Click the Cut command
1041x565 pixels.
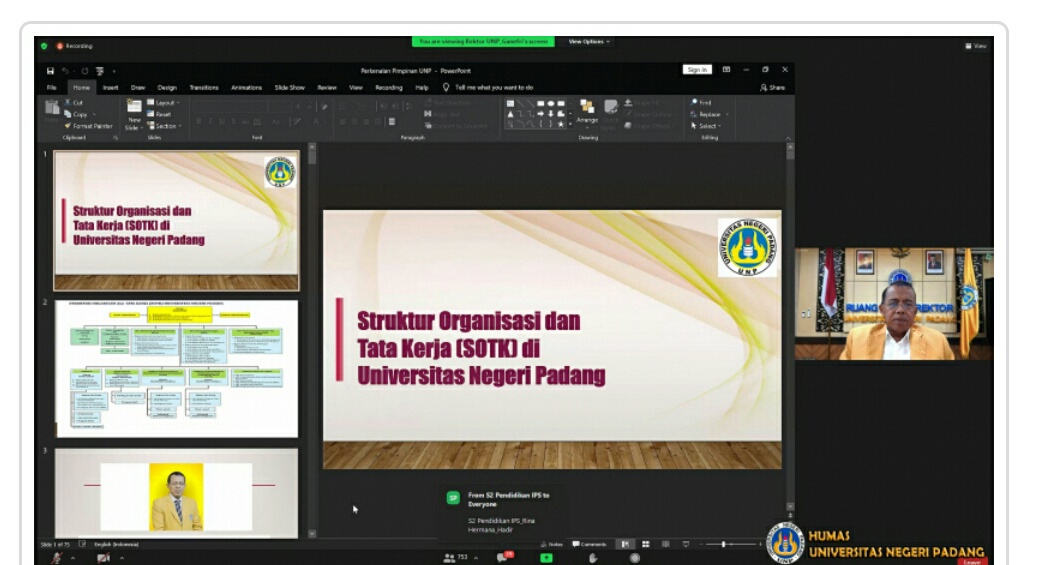point(76,102)
